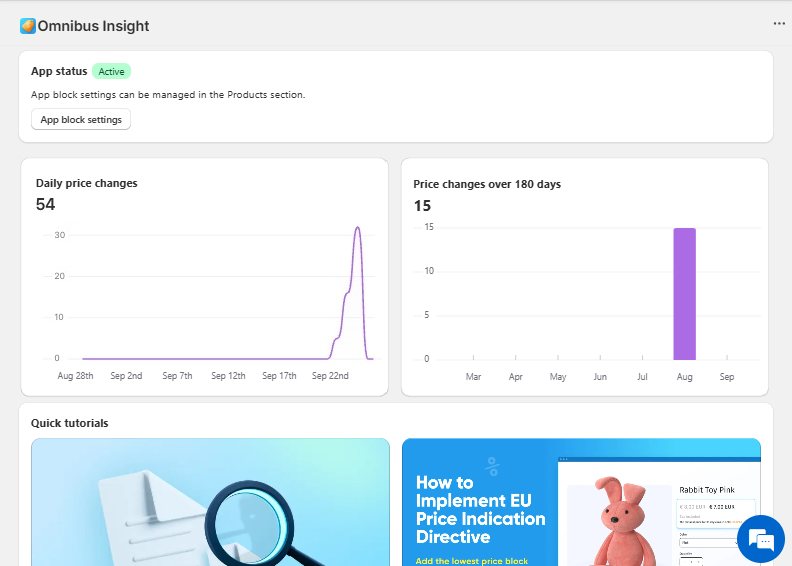Screen dimensions: 792x566
Task: Click the pink rabbit toy image
Action: coord(618,520)
